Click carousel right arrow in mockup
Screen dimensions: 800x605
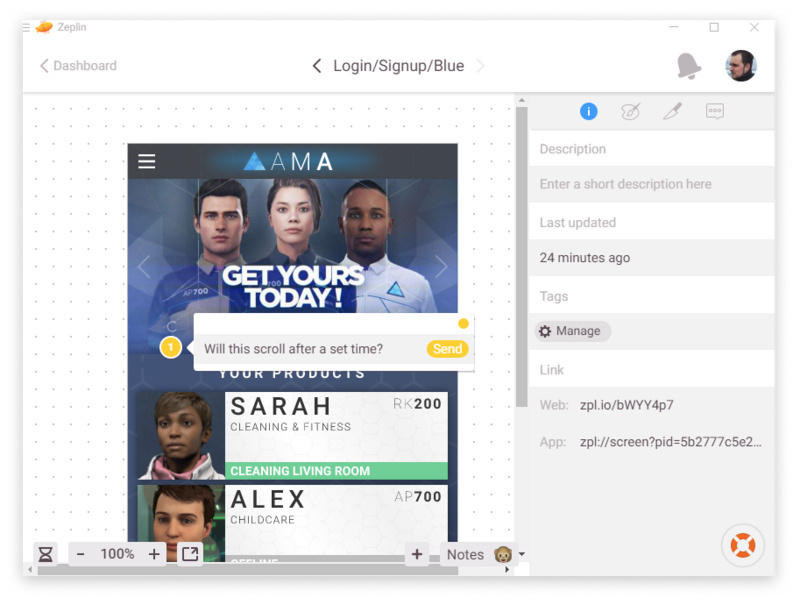tap(441, 266)
